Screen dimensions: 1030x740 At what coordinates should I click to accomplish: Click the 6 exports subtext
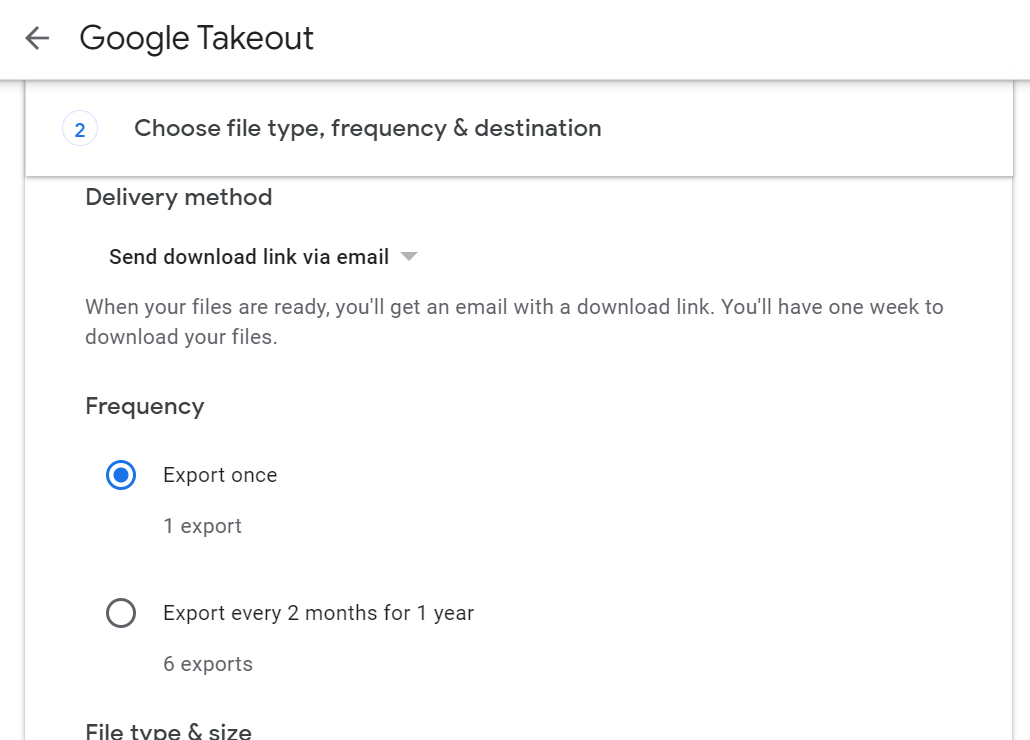click(208, 664)
